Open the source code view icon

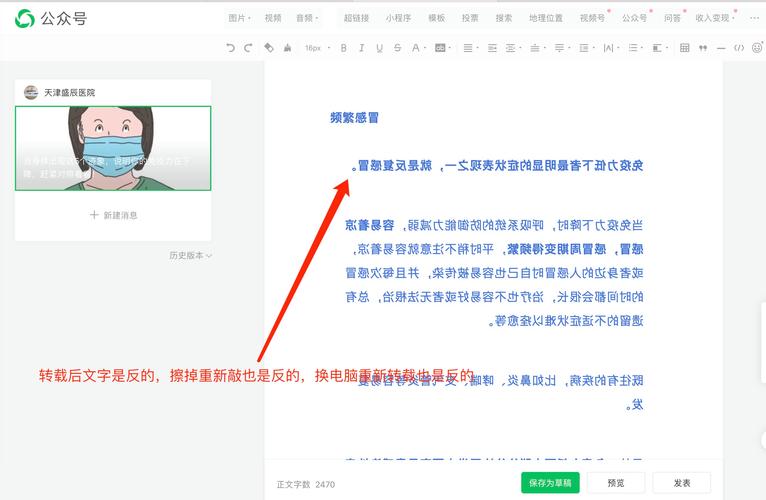pos(739,47)
